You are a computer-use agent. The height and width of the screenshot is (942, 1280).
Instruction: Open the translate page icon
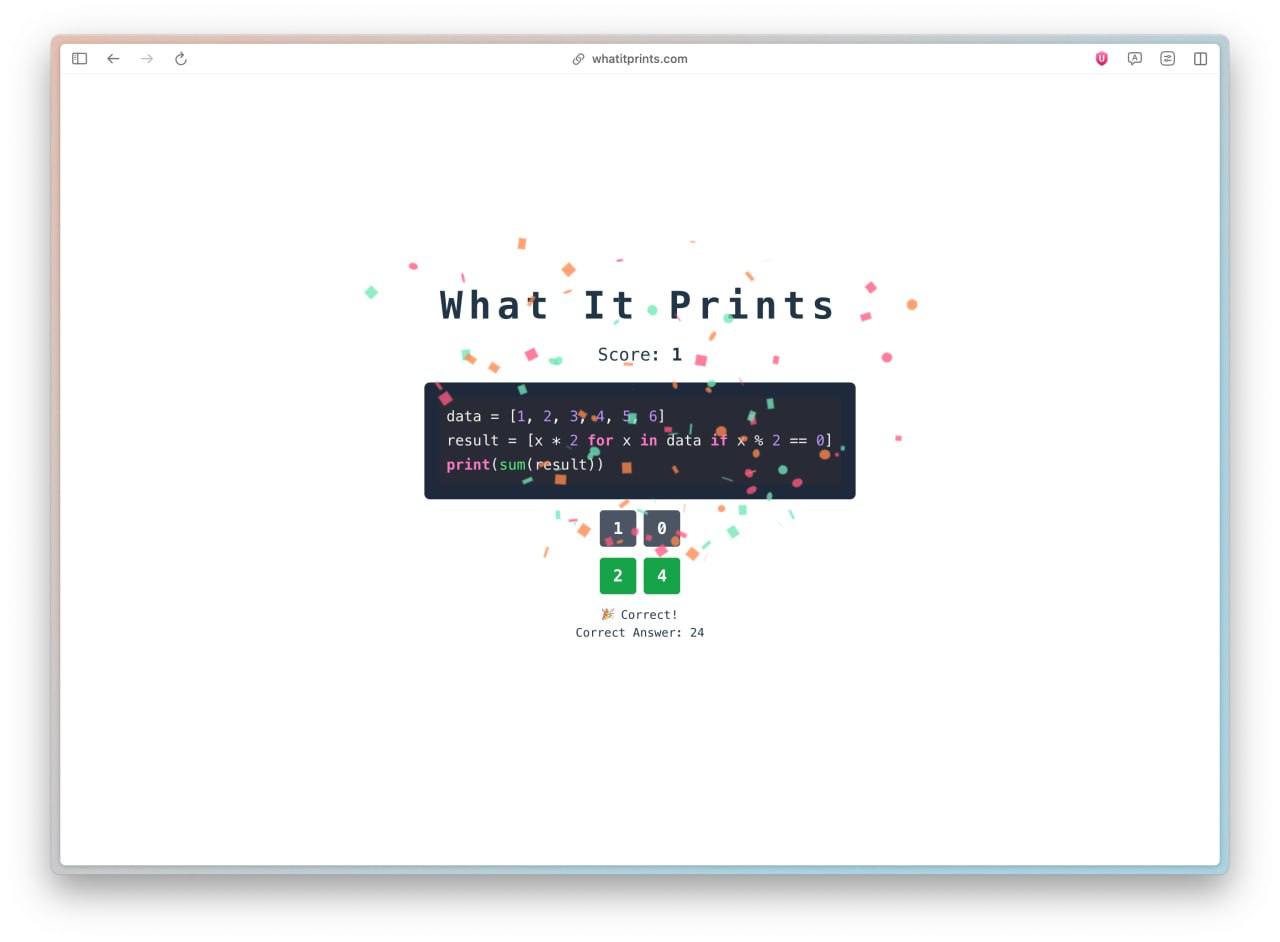click(x=1135, y=59)
